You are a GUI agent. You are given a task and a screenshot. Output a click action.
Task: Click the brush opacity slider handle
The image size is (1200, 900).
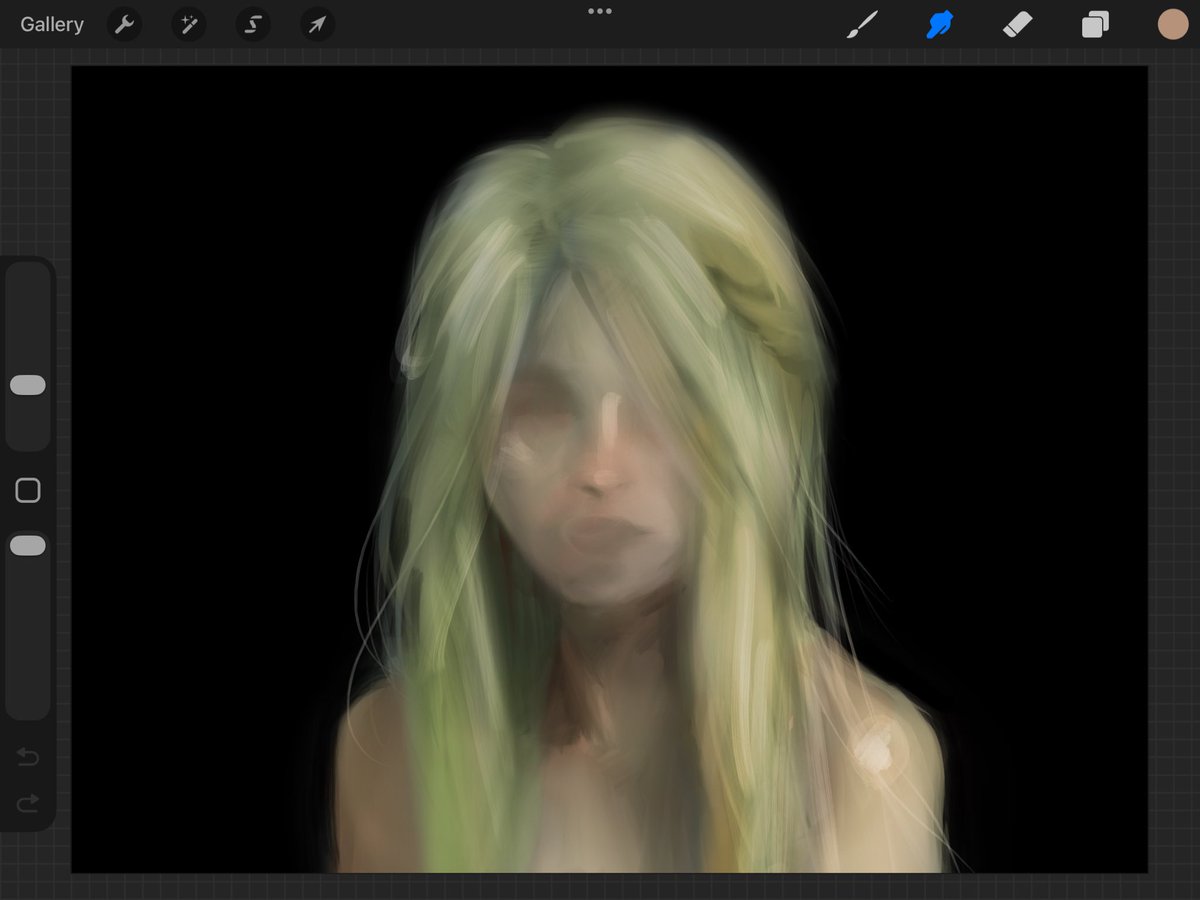[x=28, y=545]
